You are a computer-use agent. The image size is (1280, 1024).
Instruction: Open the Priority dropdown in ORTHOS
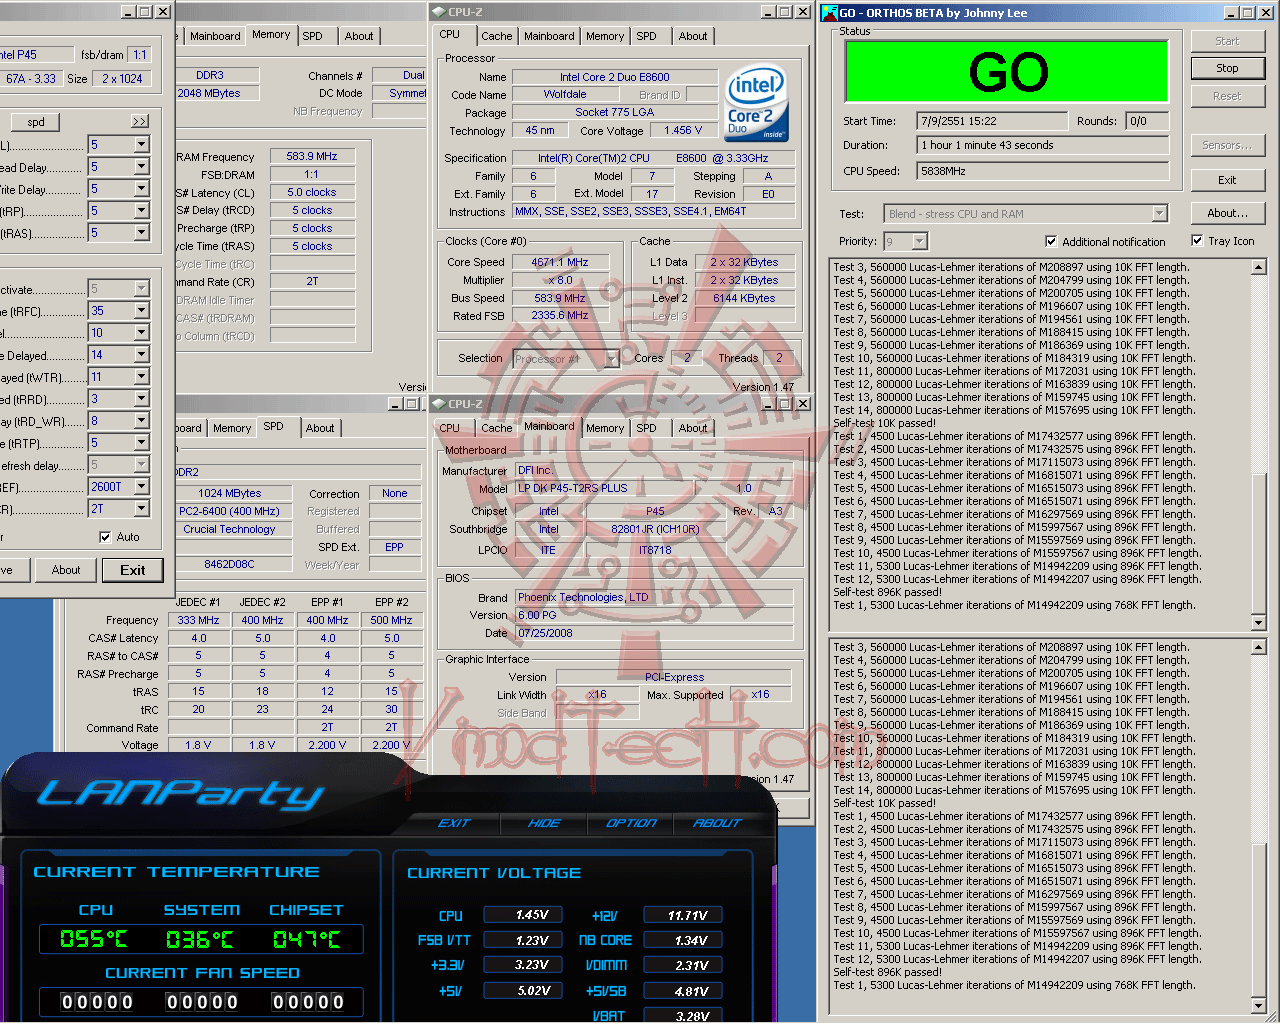click(919, 241)
